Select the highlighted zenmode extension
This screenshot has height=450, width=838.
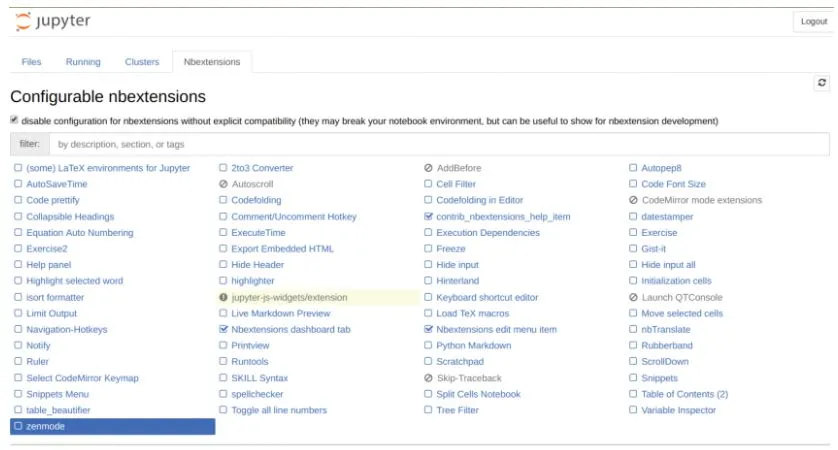(x=47, y=427)
